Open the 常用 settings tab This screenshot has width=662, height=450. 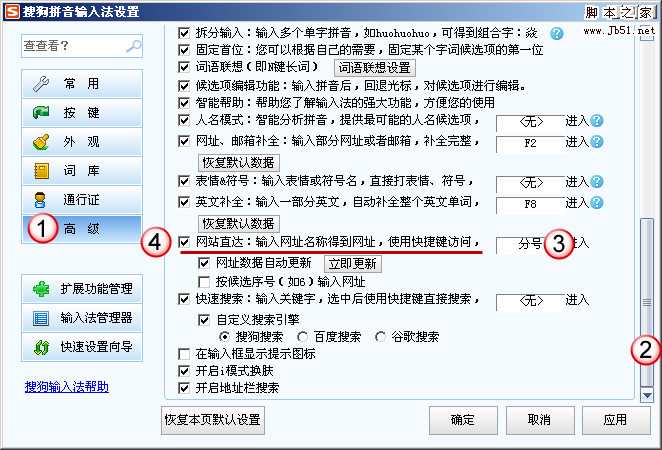(82, 84)
